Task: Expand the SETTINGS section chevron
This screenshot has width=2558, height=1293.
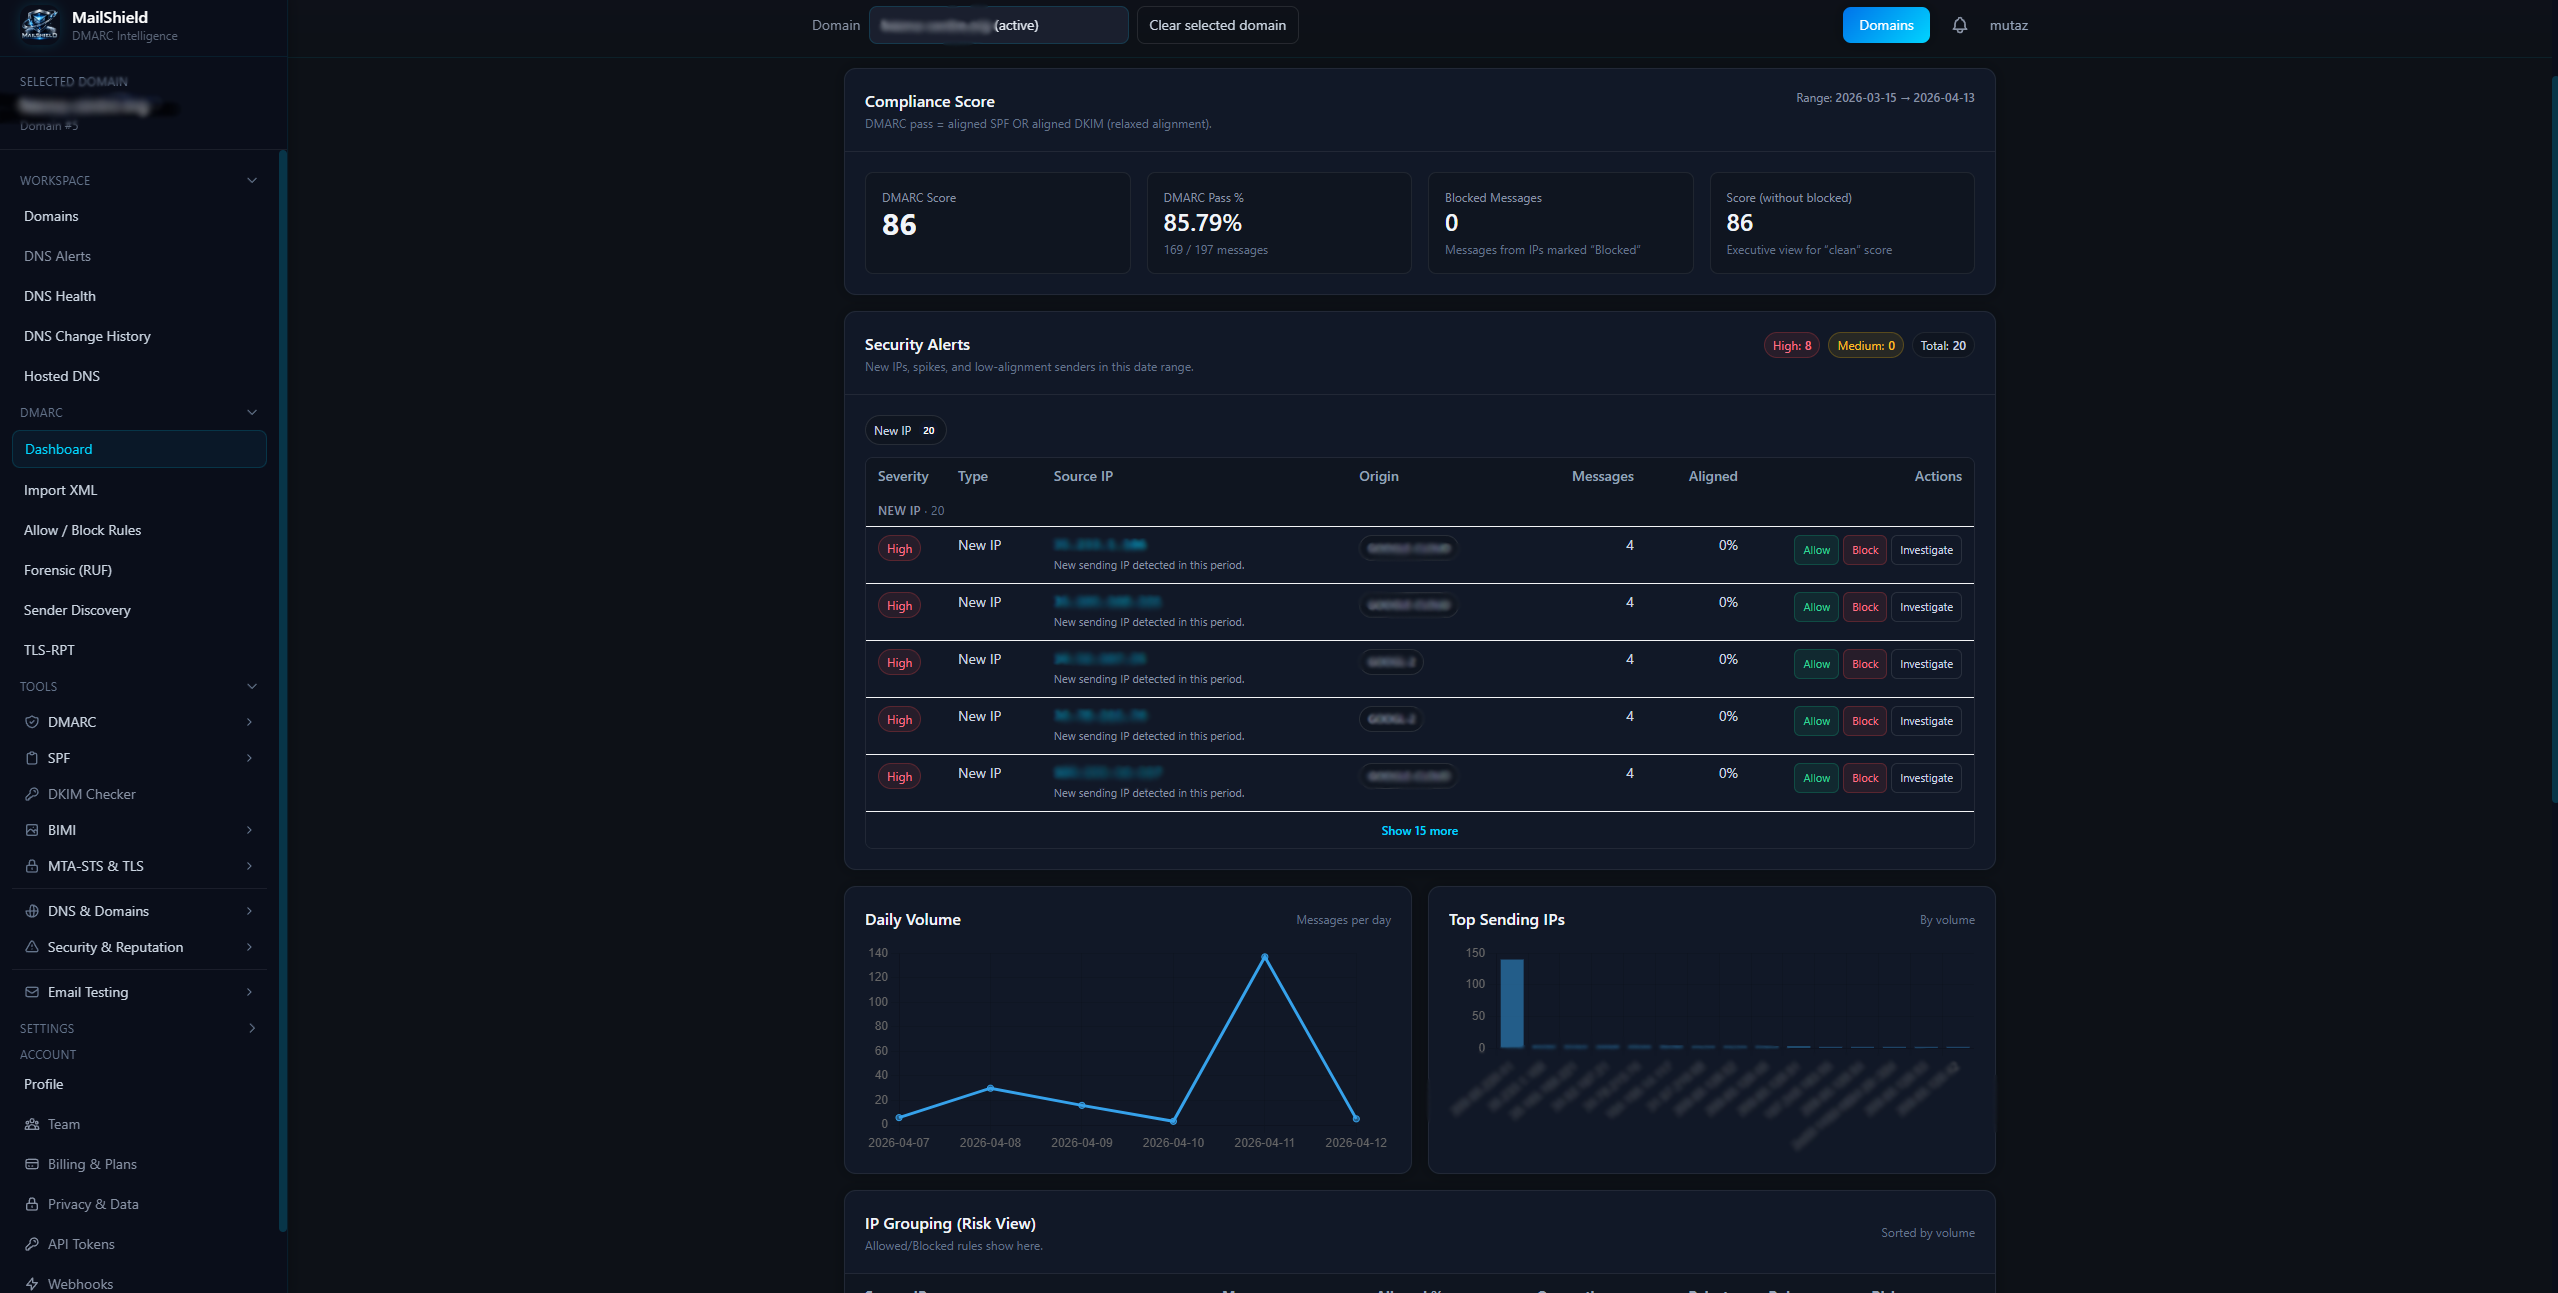Action: 252,1028
